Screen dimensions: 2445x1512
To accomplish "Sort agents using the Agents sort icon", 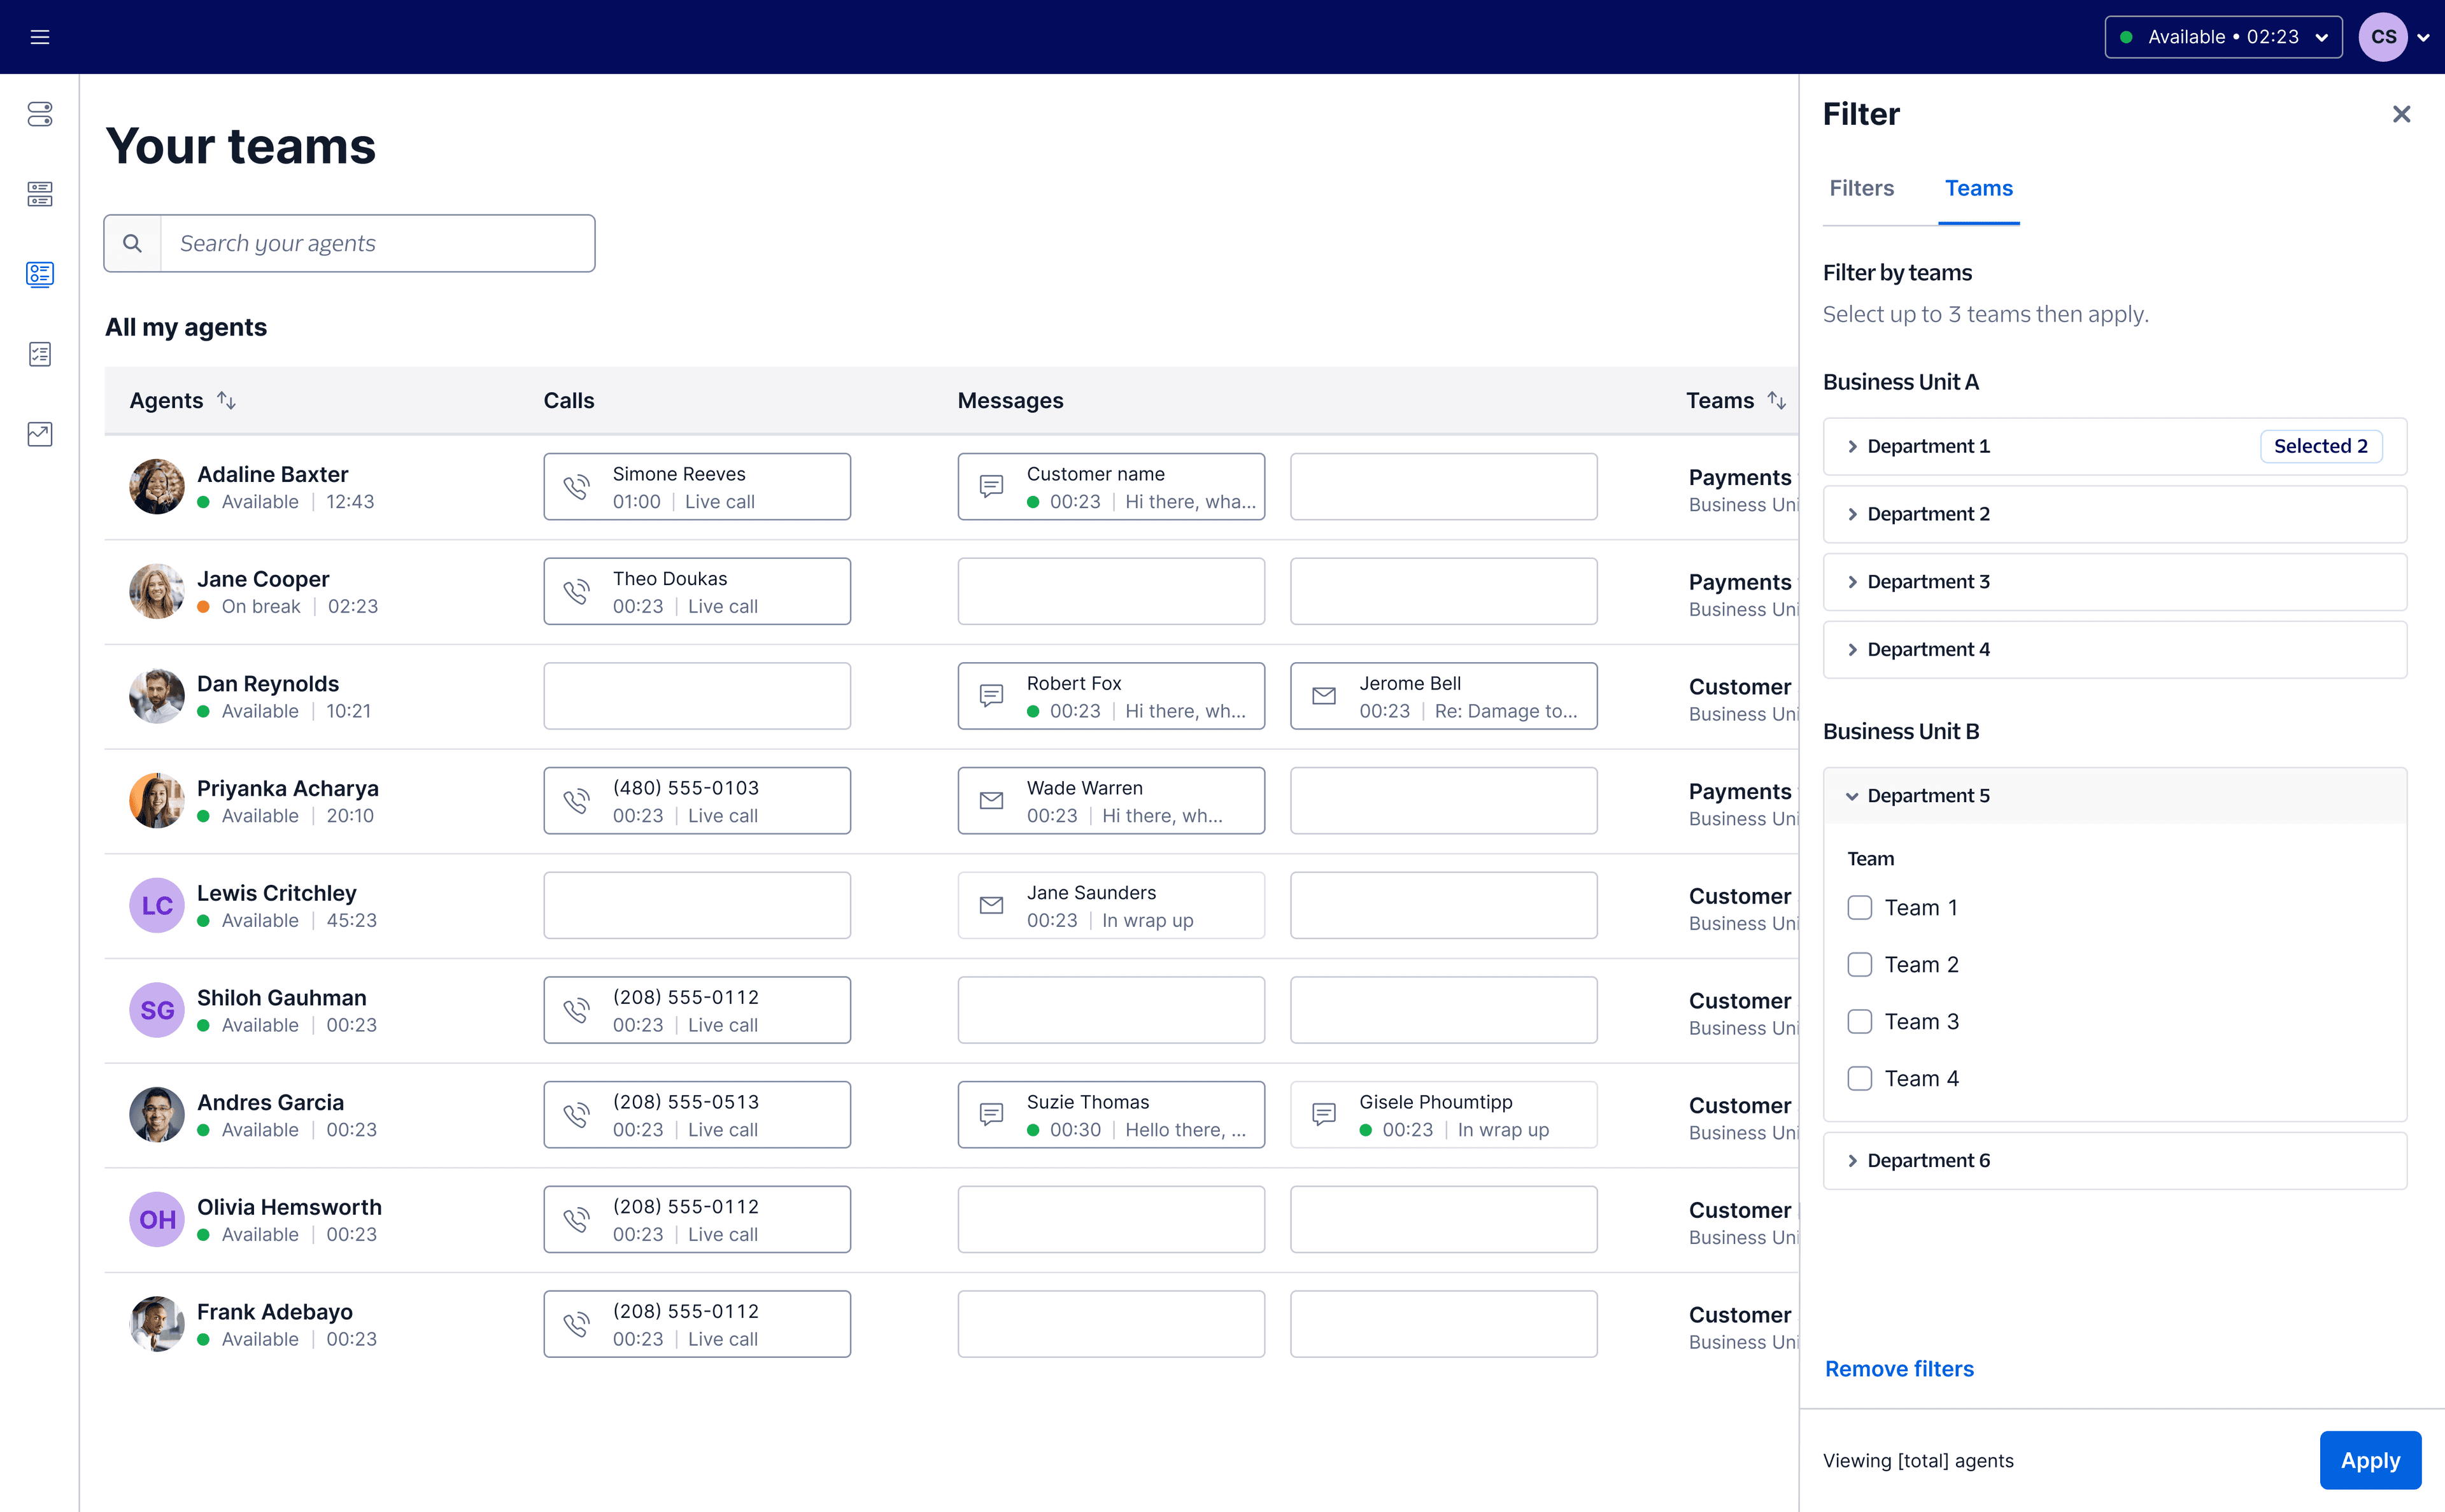I will click(227, 400).
